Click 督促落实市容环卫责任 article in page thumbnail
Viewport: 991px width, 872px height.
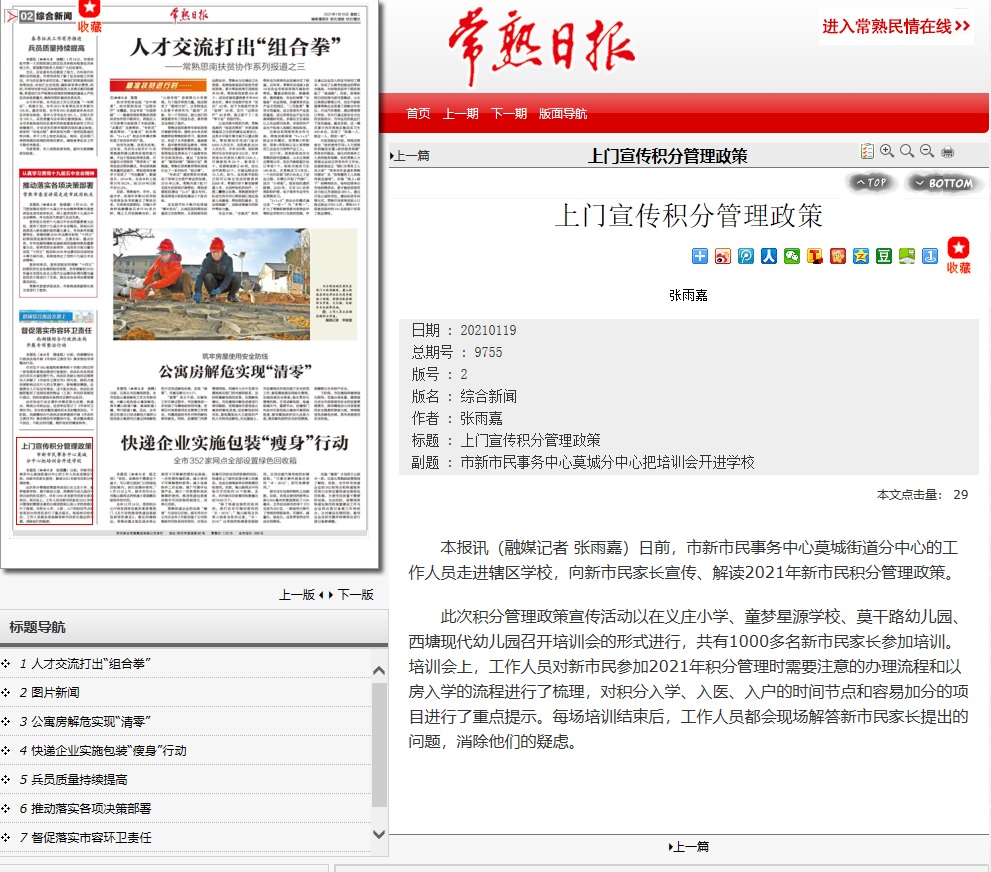tap(56, 366)
